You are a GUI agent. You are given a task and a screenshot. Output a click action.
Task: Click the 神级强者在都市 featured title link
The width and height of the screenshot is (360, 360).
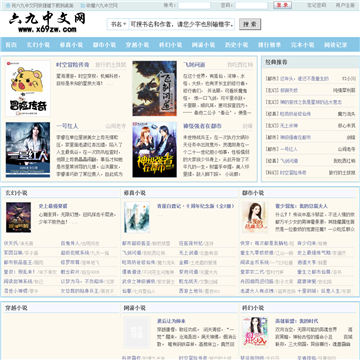click(x=202, y=126)
